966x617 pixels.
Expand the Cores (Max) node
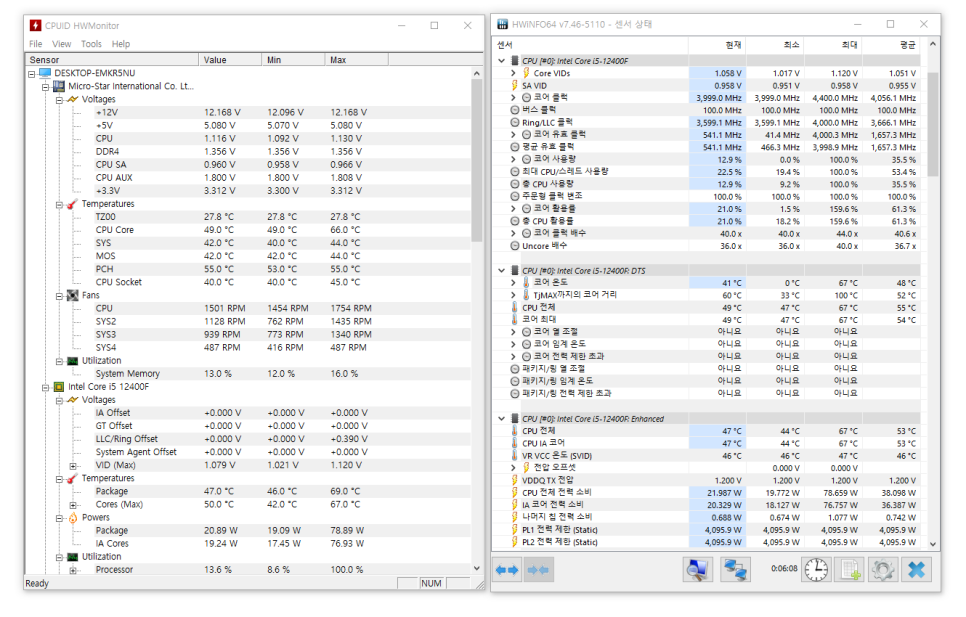click(73, 505)
